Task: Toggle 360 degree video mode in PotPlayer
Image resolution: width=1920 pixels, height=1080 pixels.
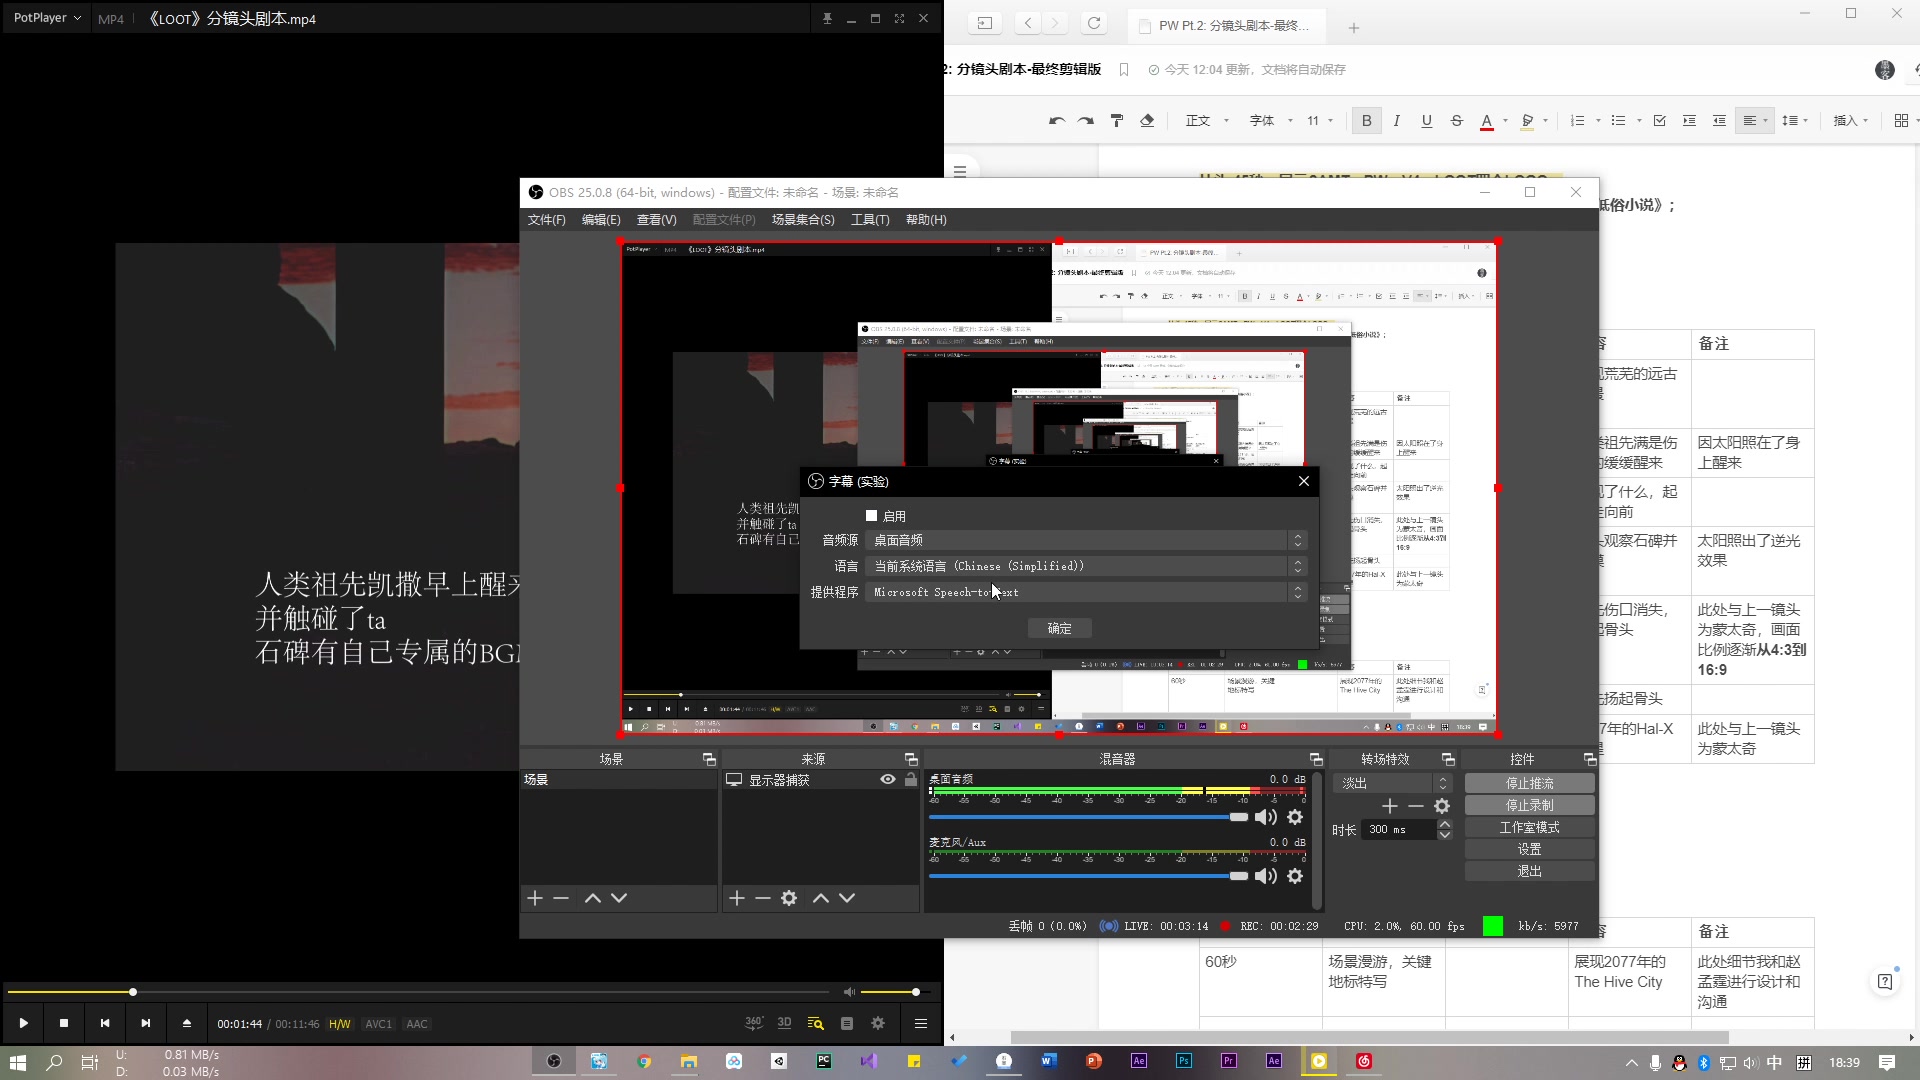Action: tap(754, 1023)
